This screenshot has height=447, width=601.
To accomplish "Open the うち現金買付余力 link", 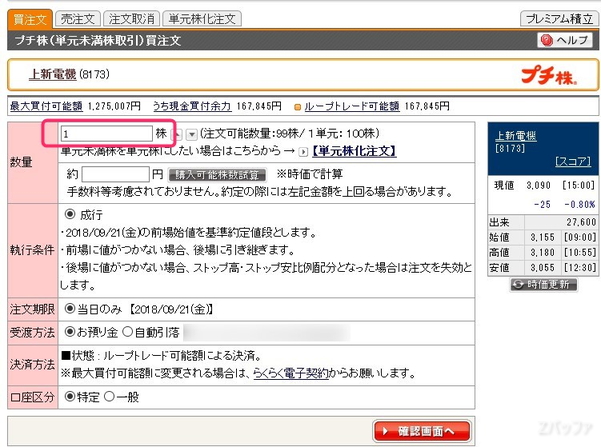I will [x=192, y=106].
